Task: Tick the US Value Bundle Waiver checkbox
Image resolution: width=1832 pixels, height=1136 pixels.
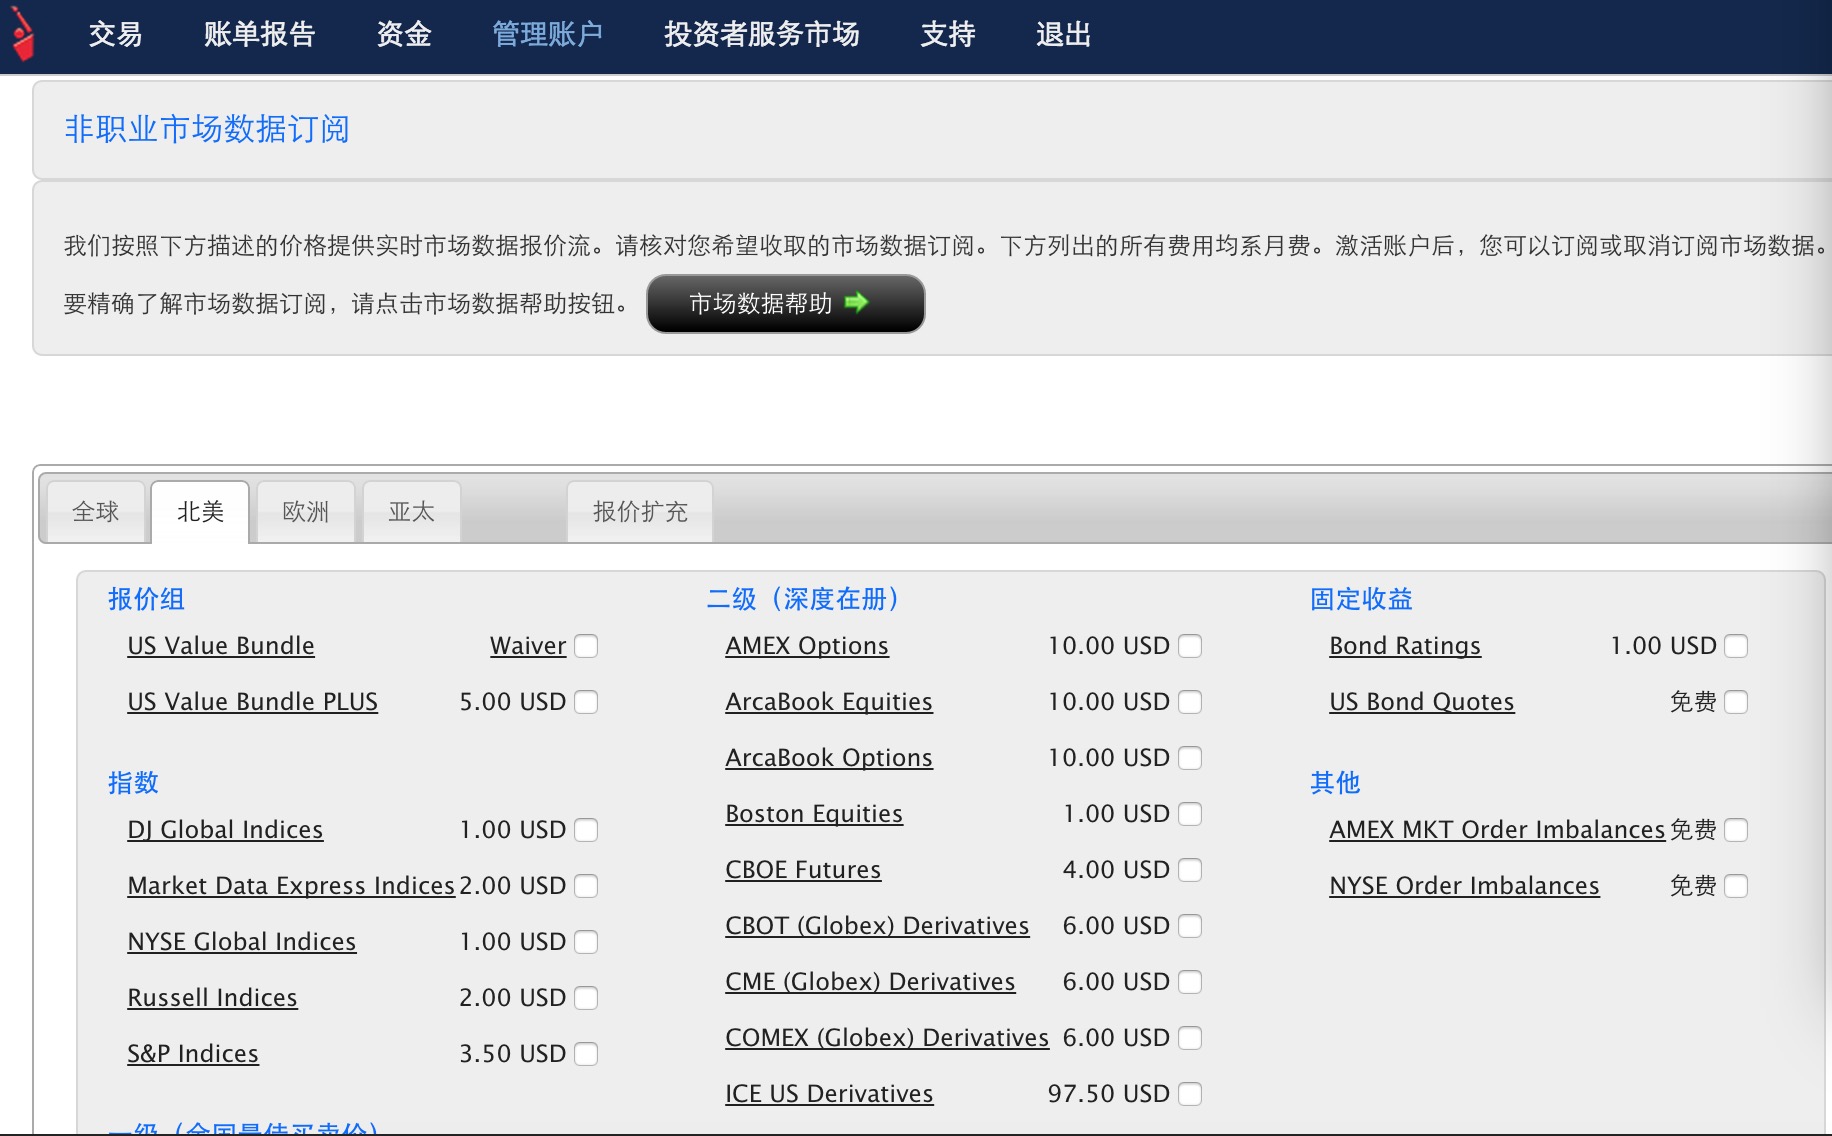Action: point(586,646)
